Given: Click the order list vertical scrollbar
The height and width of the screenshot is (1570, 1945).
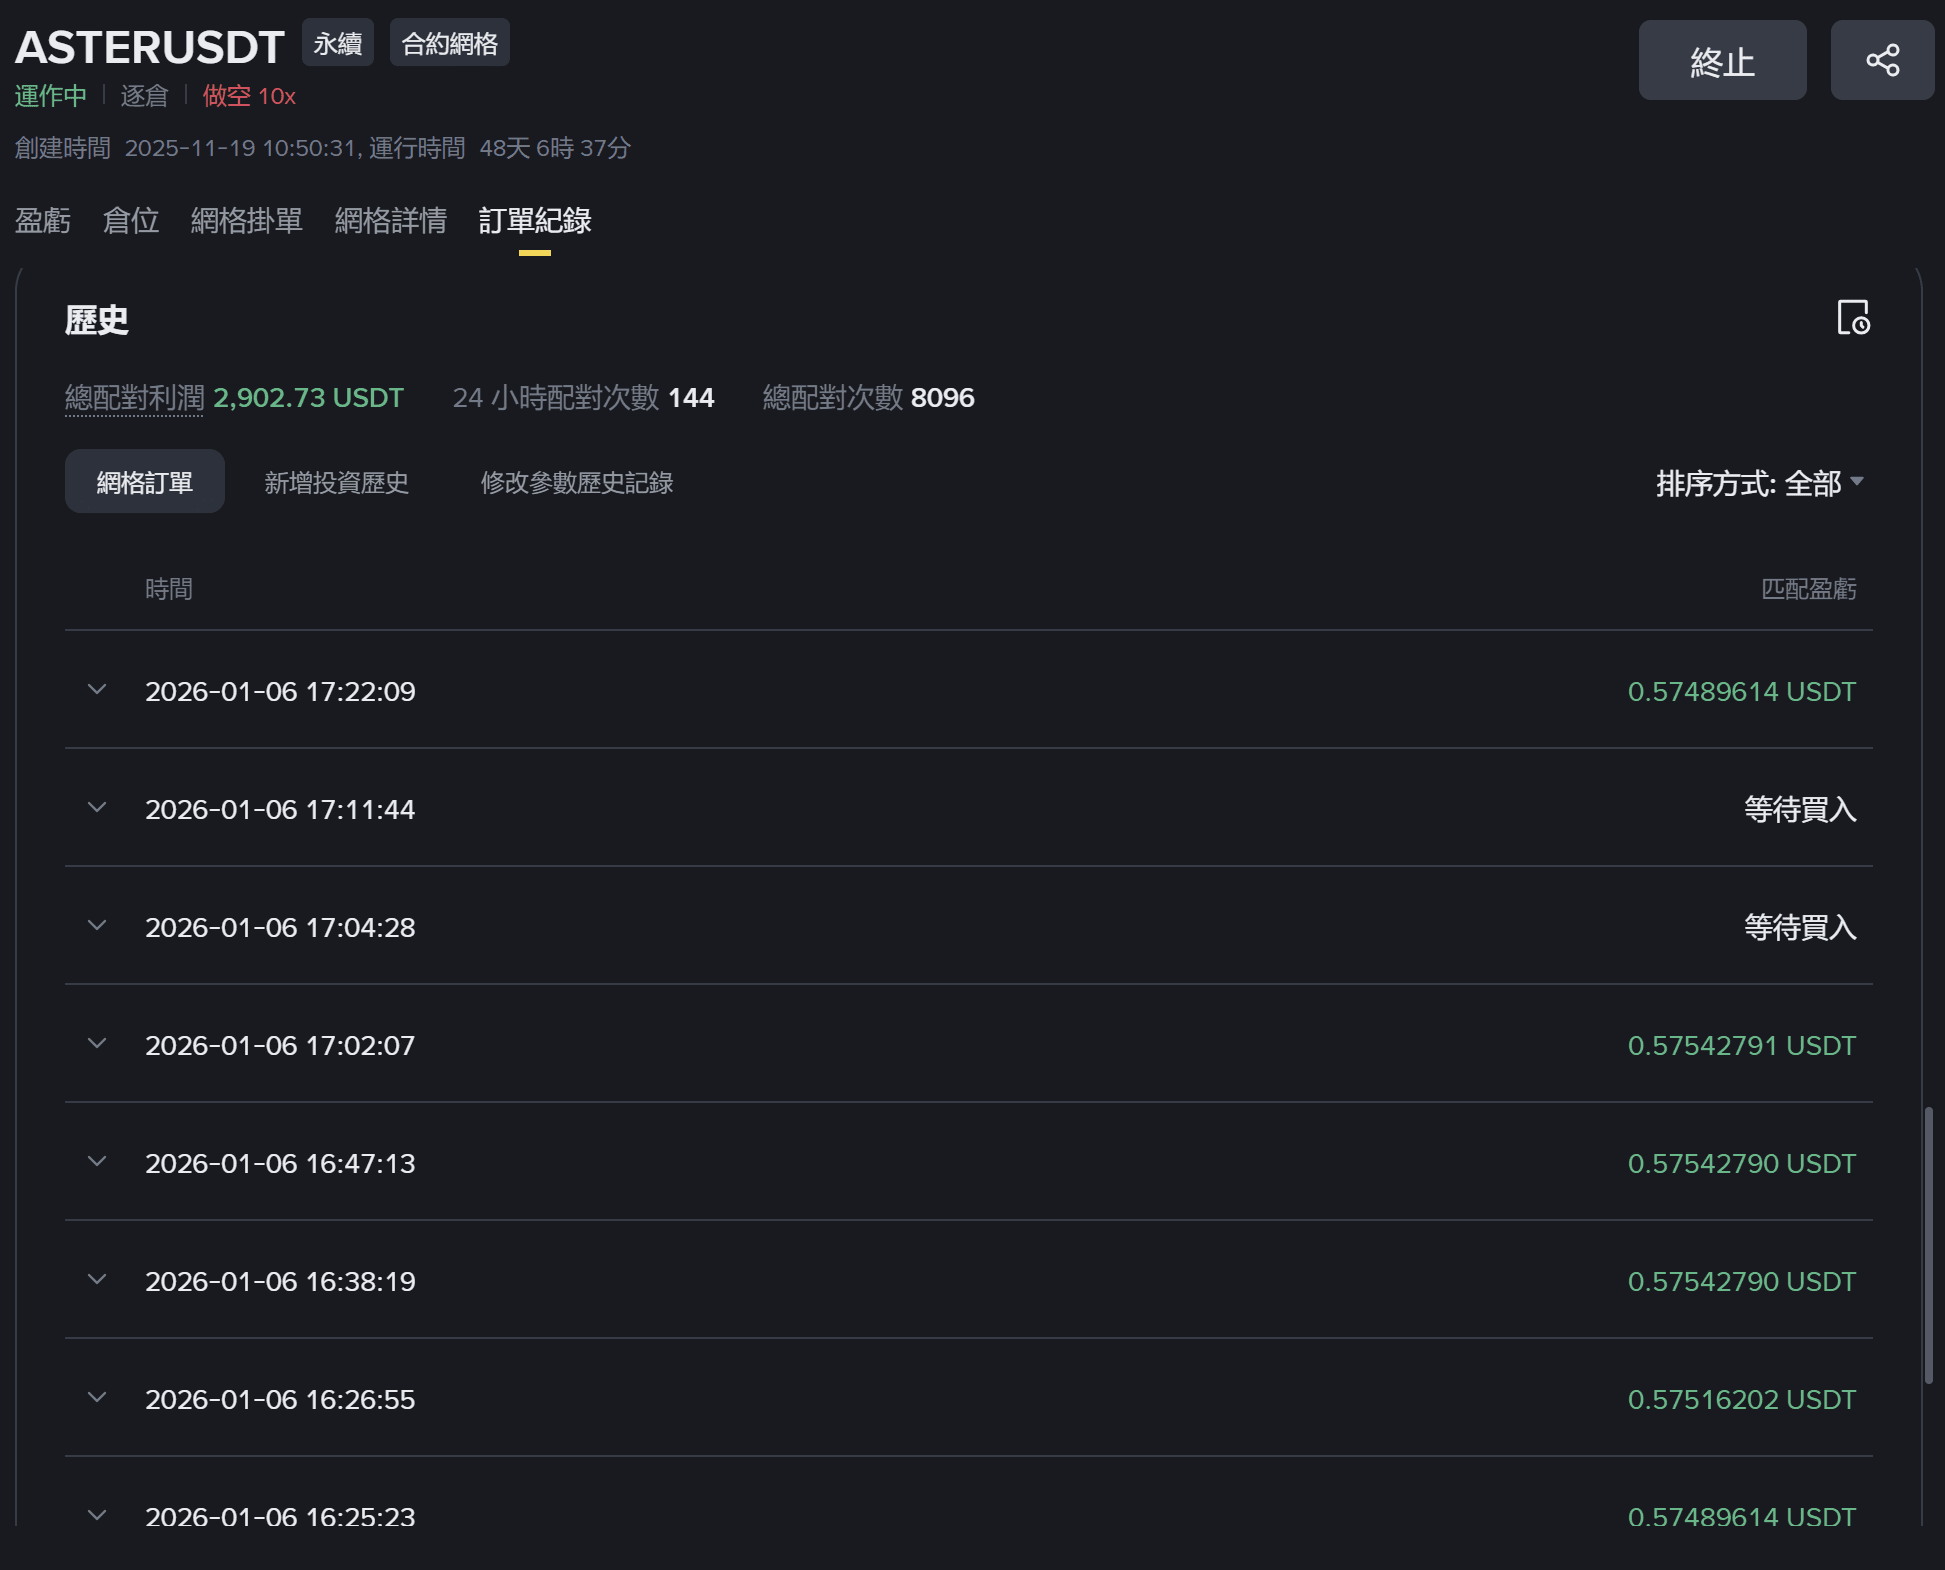Looking at the screenshot, I should [x=1929, y=1245].
